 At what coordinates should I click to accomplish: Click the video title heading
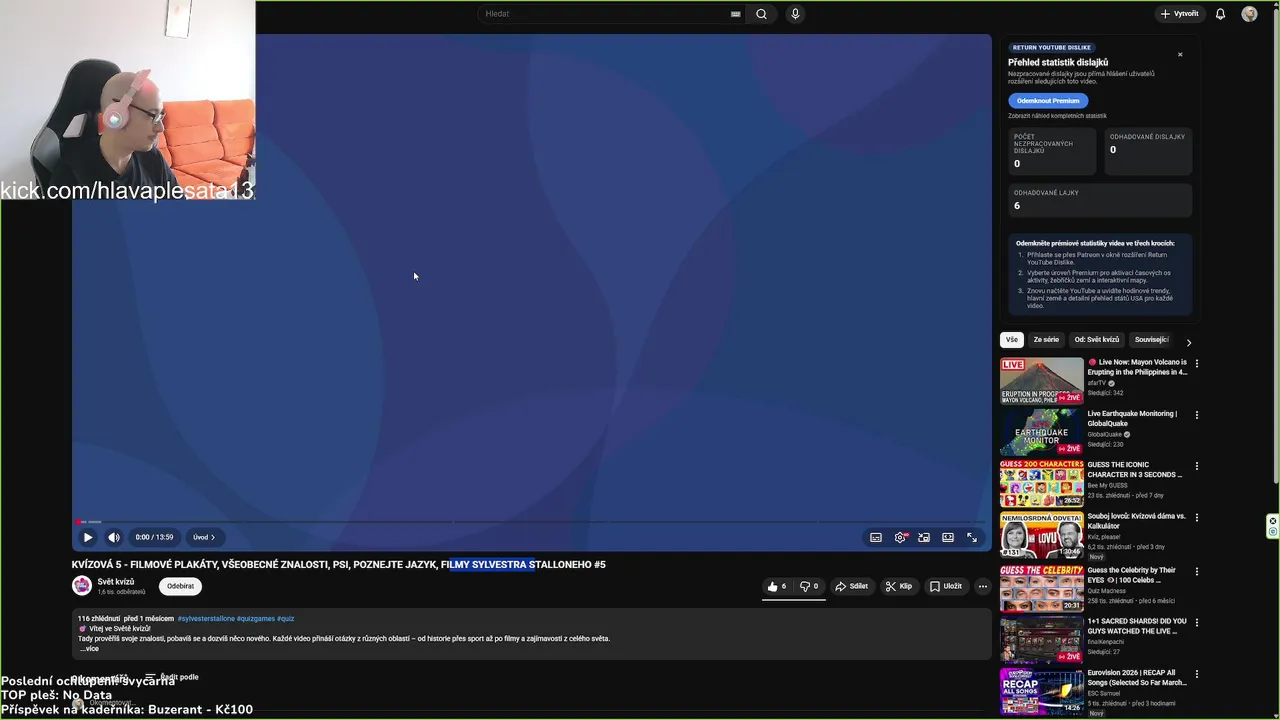pyautogui.click(x=339, y=565)
